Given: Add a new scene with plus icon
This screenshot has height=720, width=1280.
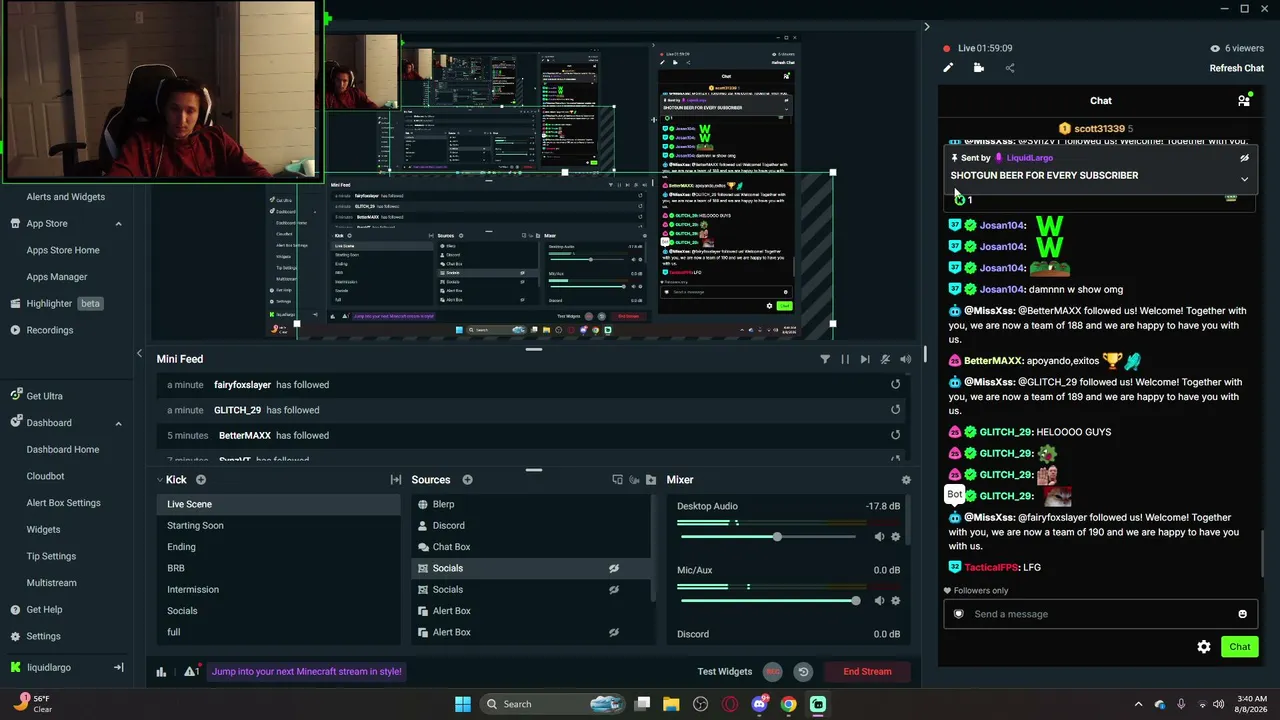Looking at the screenshot, I should point(201,480).
